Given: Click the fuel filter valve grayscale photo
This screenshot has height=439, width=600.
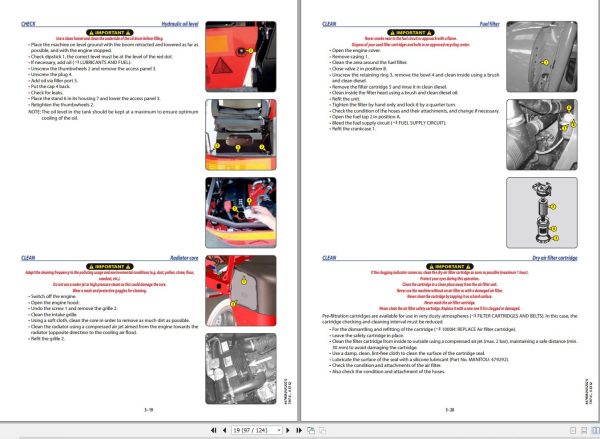Looking at the screenshot, I should [x=542, y=134].
